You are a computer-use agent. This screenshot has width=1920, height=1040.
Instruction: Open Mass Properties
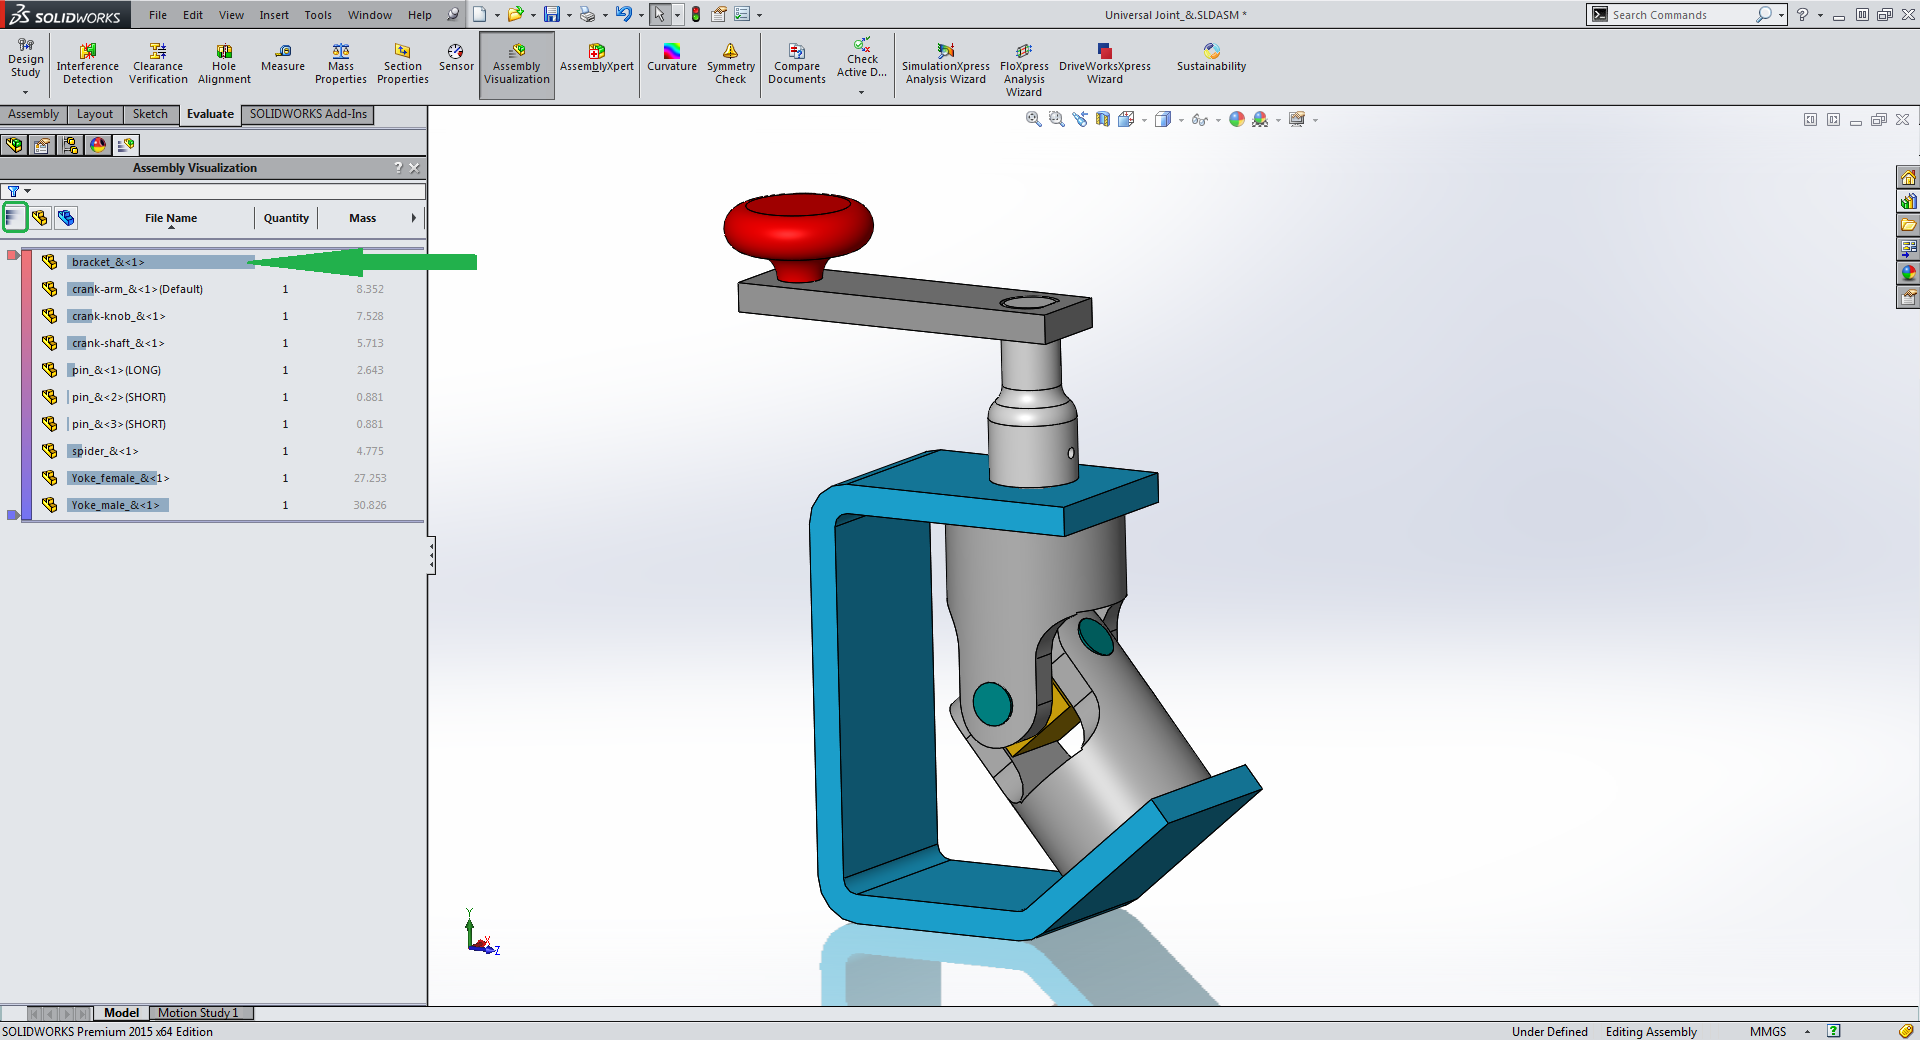point(340,63)
